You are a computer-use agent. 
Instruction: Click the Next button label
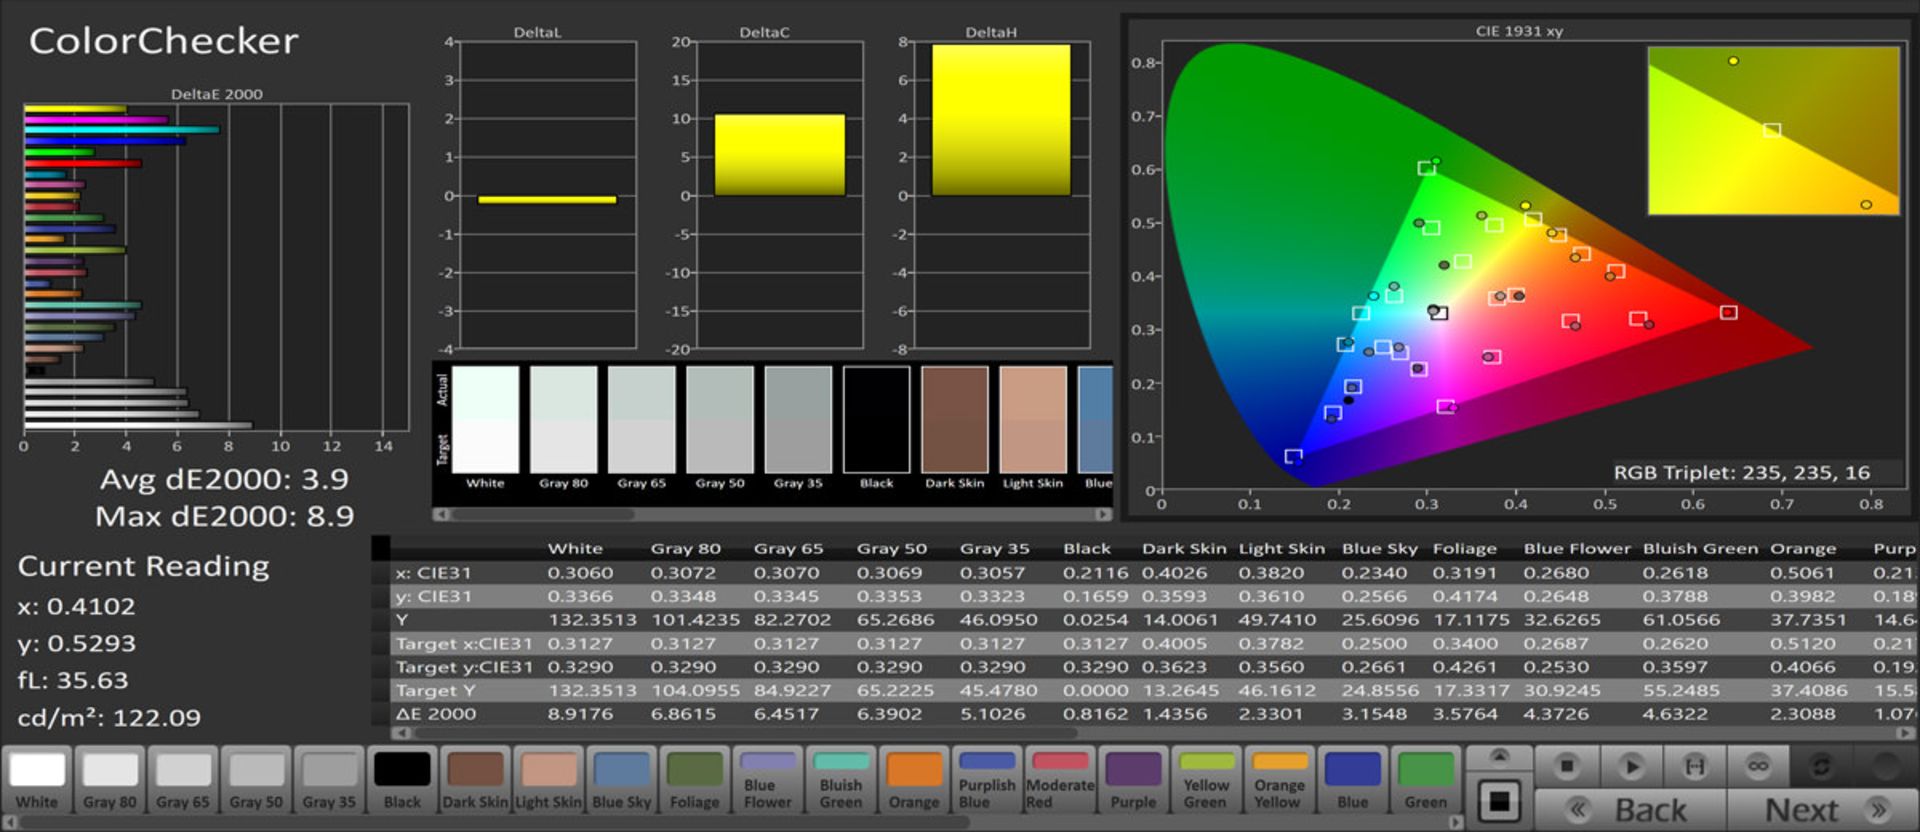(1801, 810)
